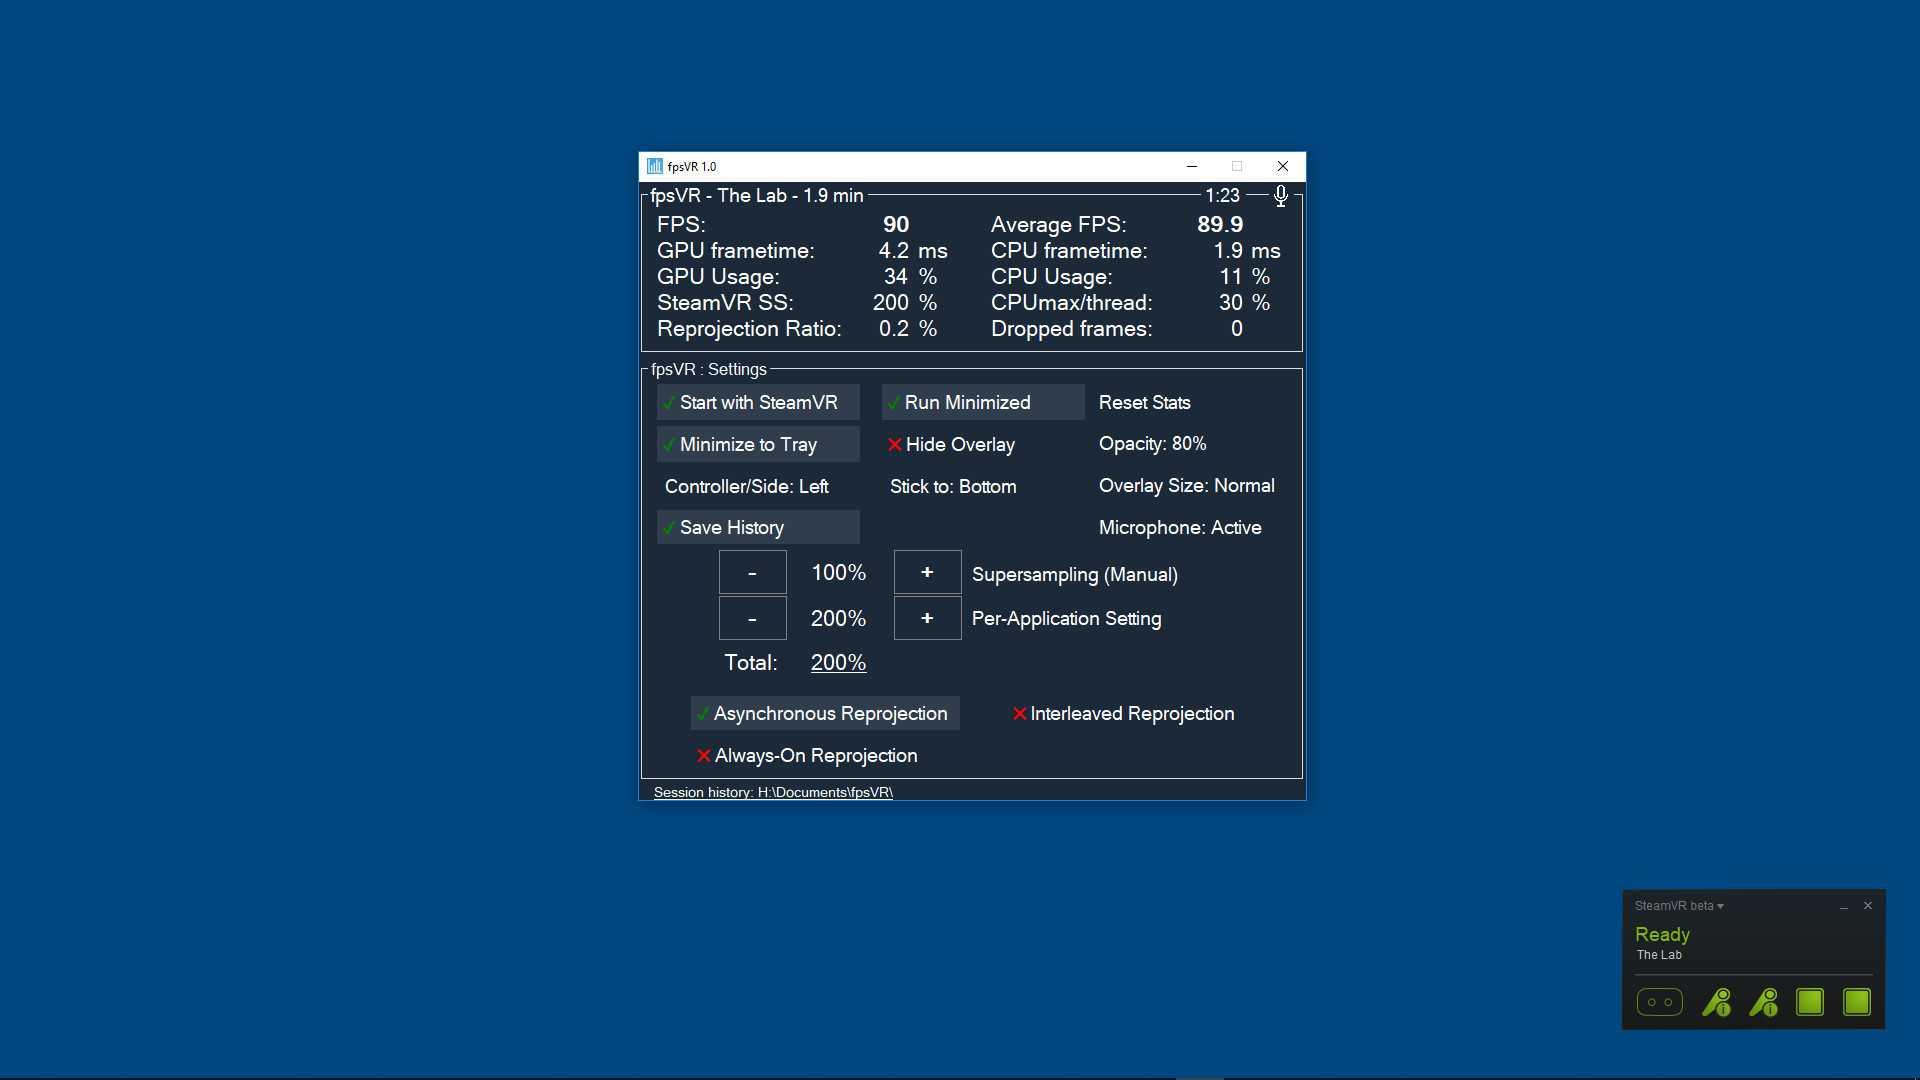Toggle the Microphone: Active setting
Viewport: 1920px width, 1080px height.
pos(1180,527)
